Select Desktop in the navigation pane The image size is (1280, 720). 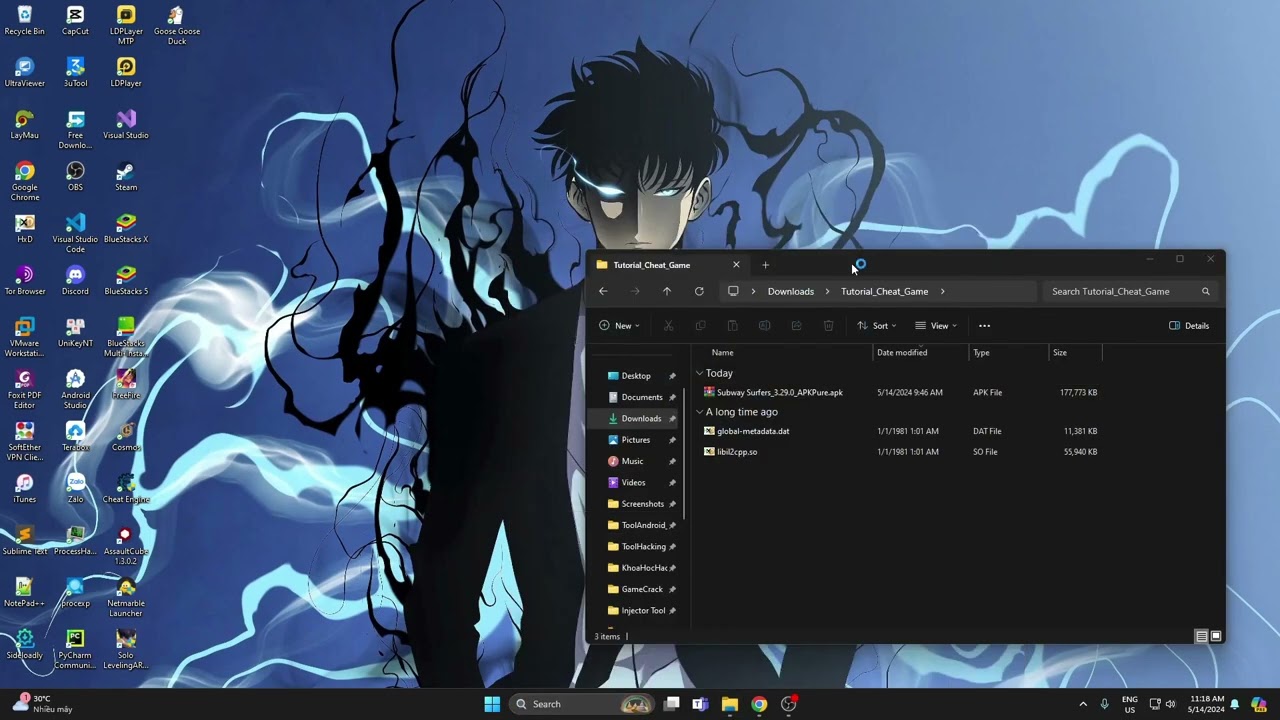point(636,376)
